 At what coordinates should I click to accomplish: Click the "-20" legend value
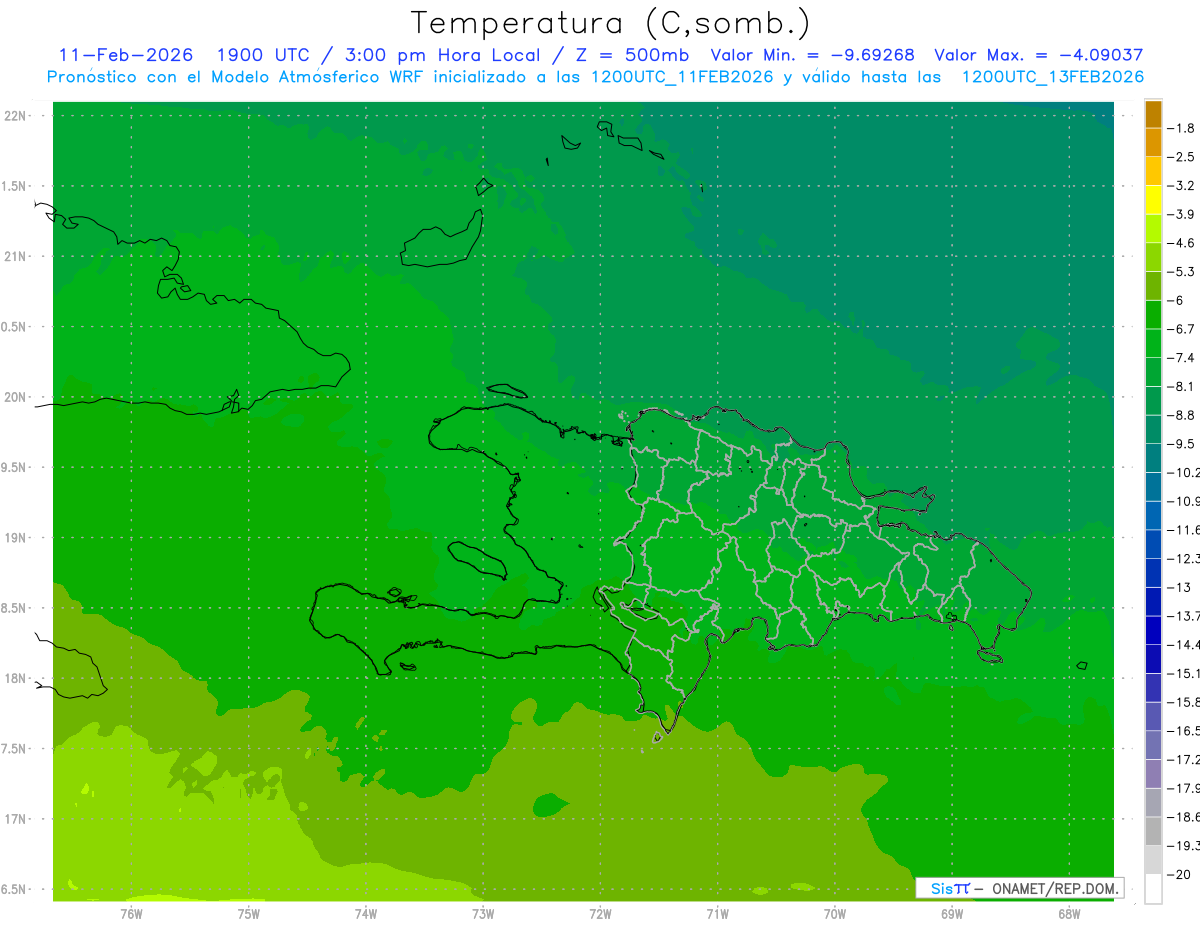(x=1181, y=875)
